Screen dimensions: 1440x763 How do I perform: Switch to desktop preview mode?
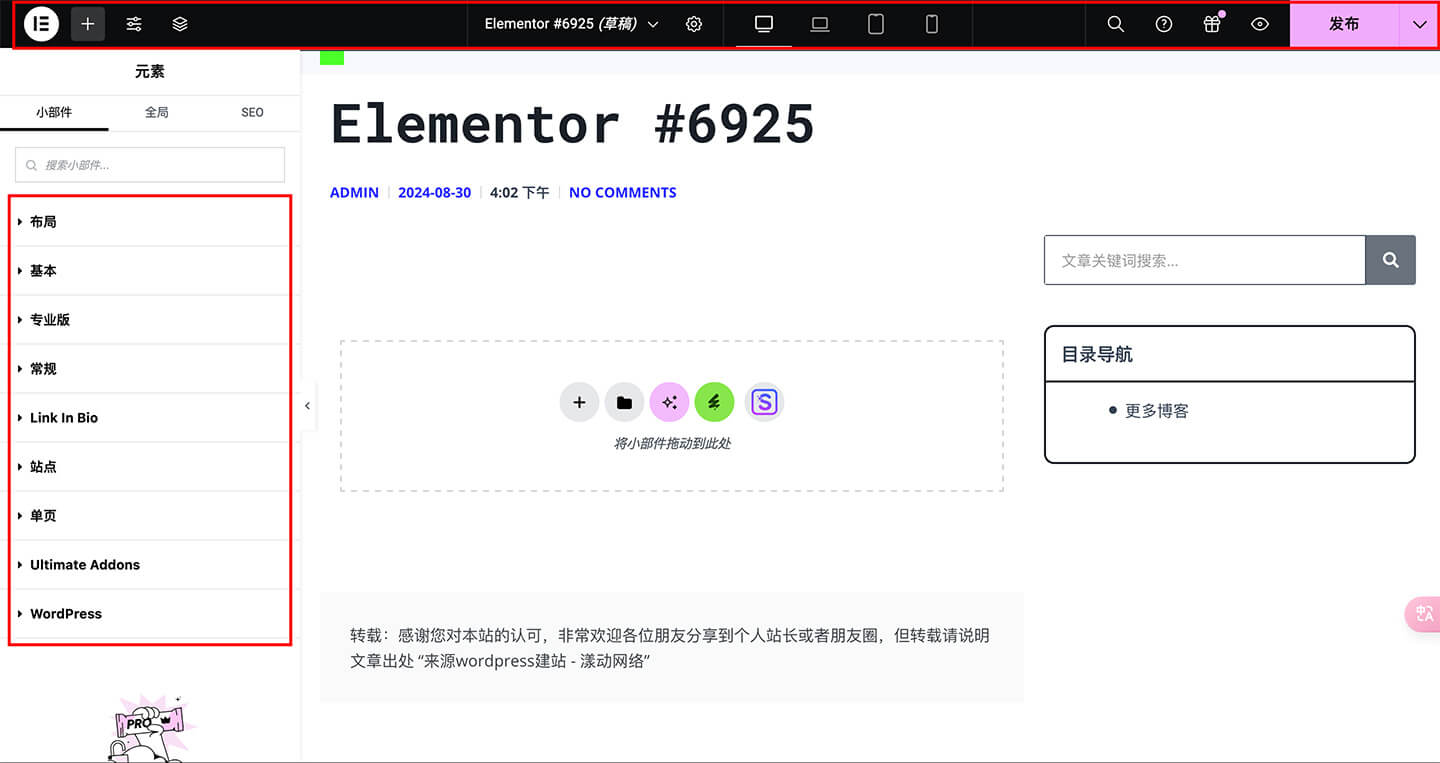(x=764, y=24)
